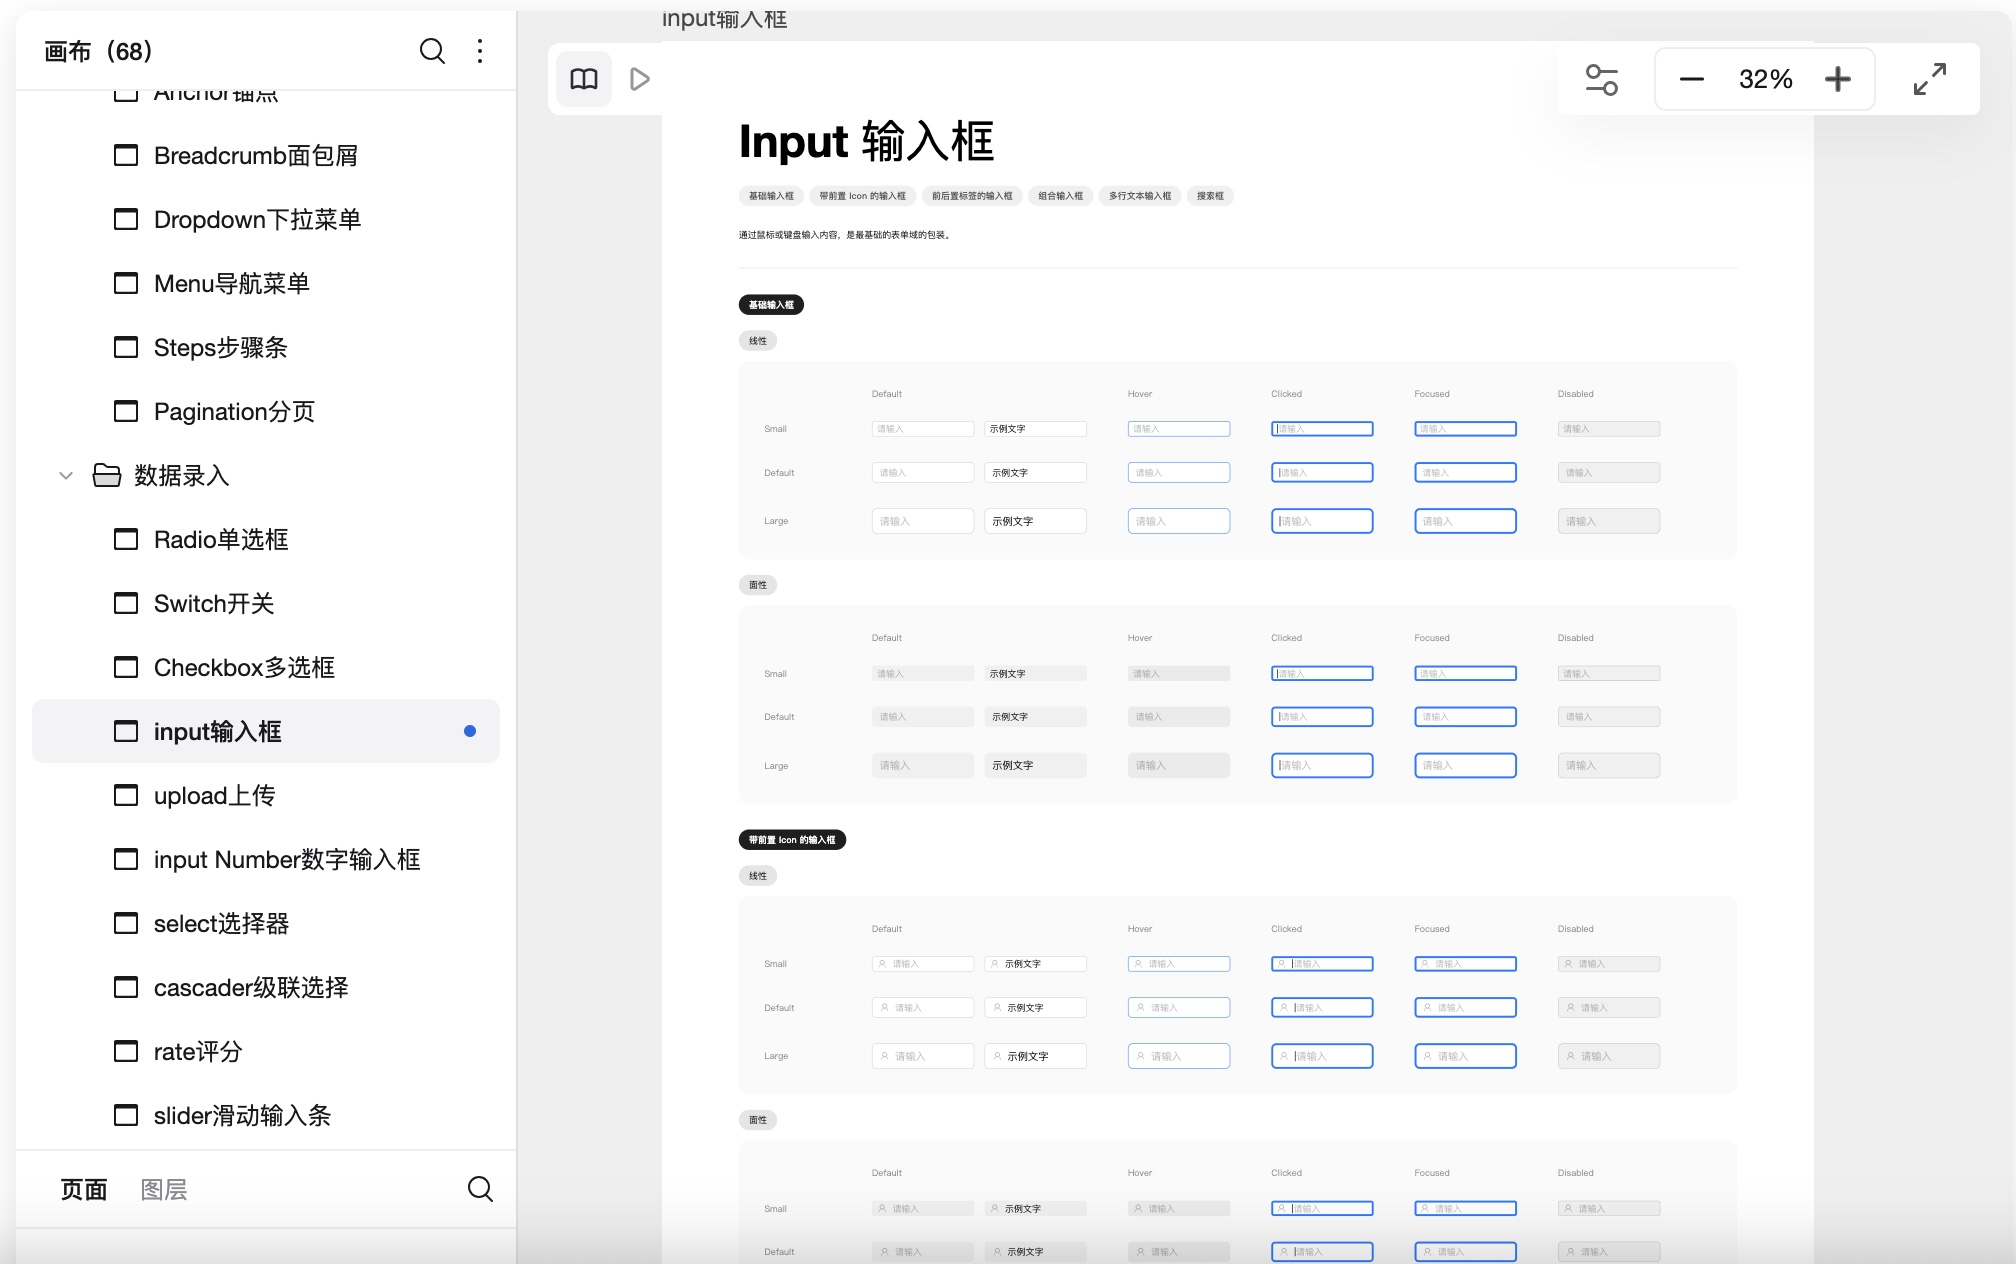Click the 组合输入框 tag
2016x1264 pixels.
click(1060, 196)
